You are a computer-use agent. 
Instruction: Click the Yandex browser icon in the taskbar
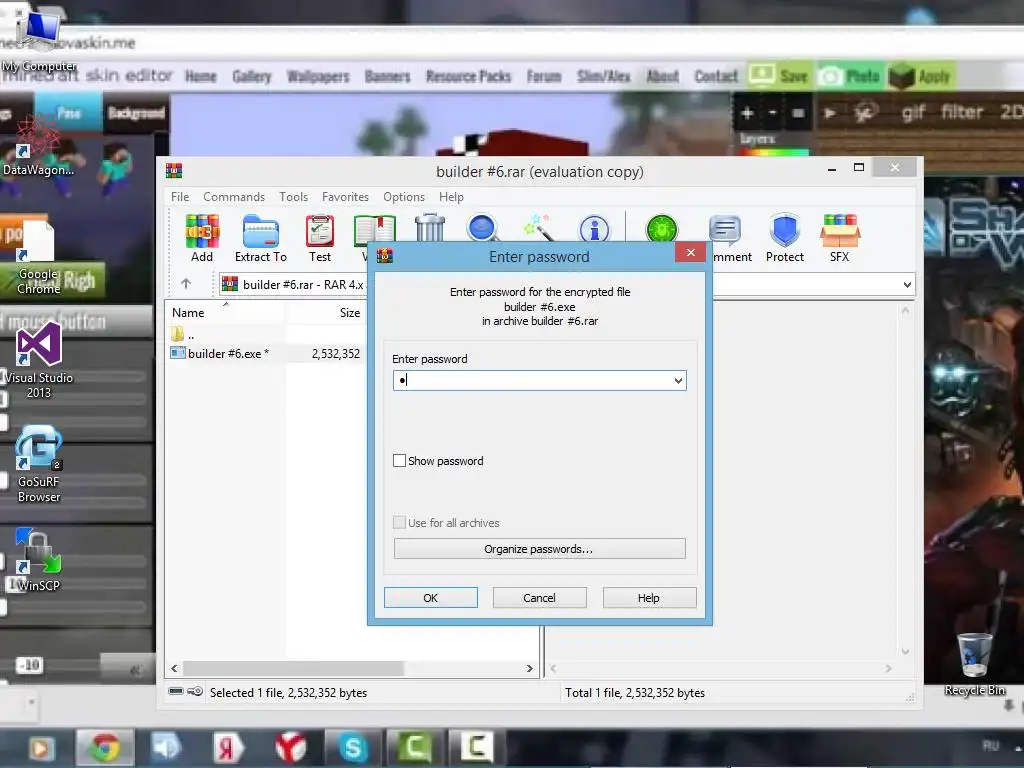tap(291, 748)
